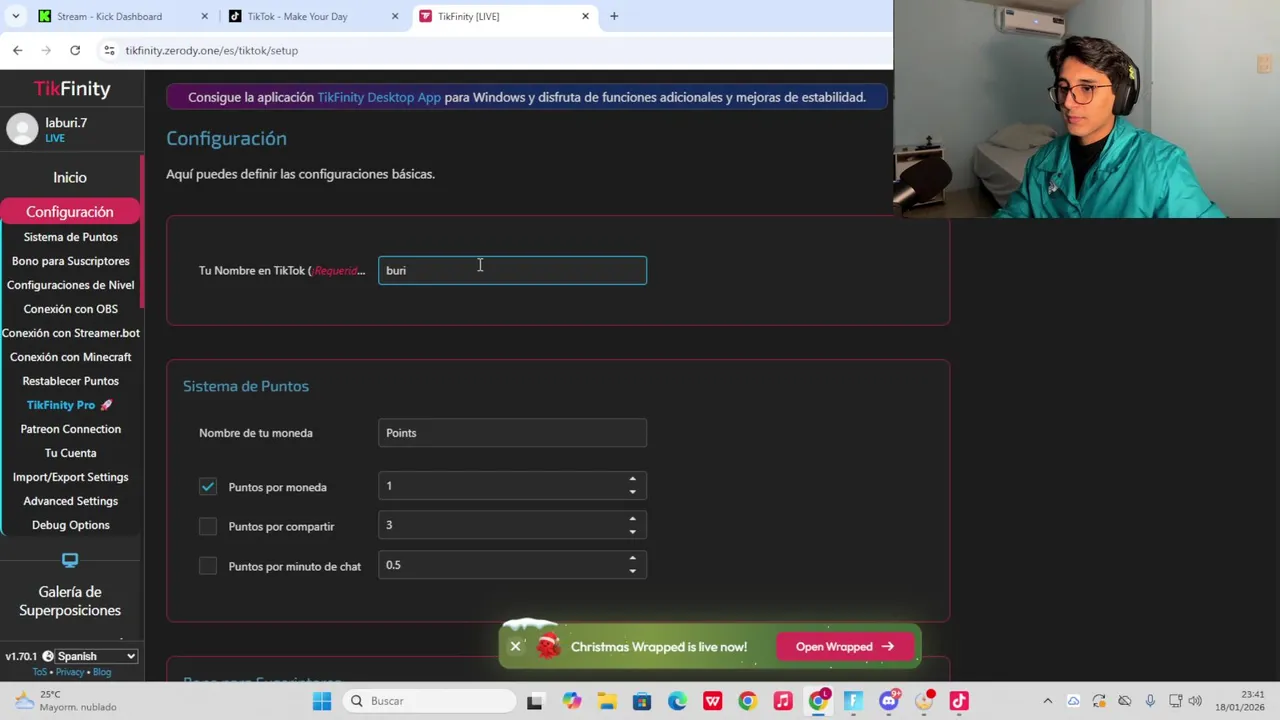Screen dimensions: 1280x720
Task: Click the OneDrive cloud tray icon
Action: [1073, 701]
